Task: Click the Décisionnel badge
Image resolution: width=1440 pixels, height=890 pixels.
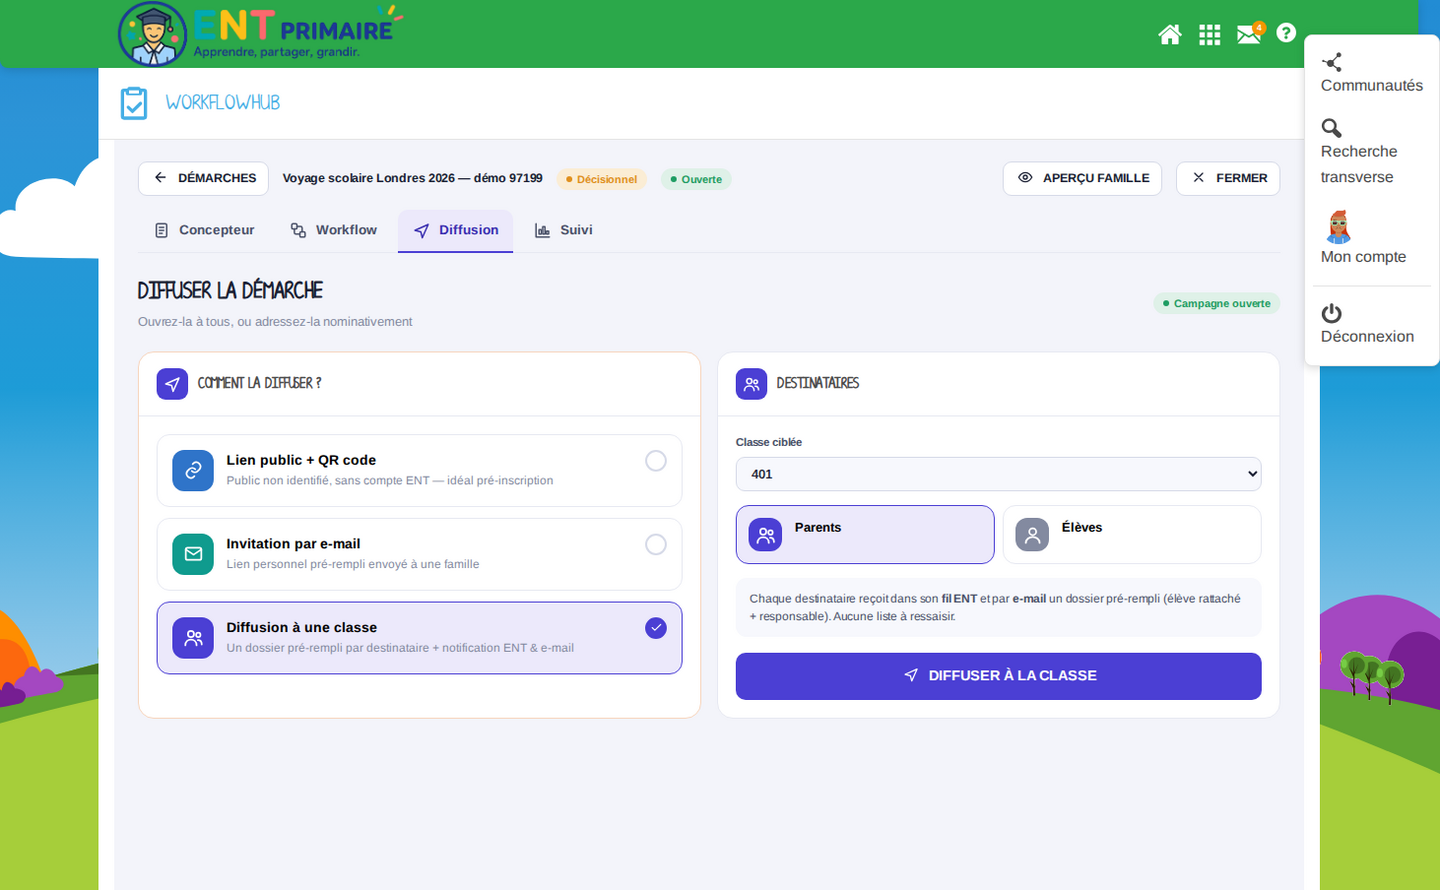Action: click(x=602, y=180)
